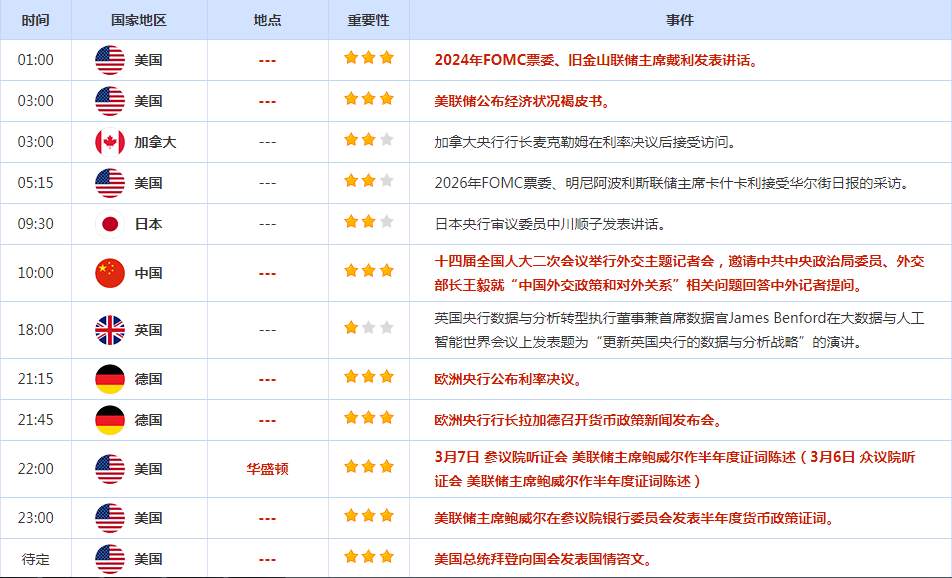
Task: Click the star rating in the 待定 row
Action: (369, 556)
